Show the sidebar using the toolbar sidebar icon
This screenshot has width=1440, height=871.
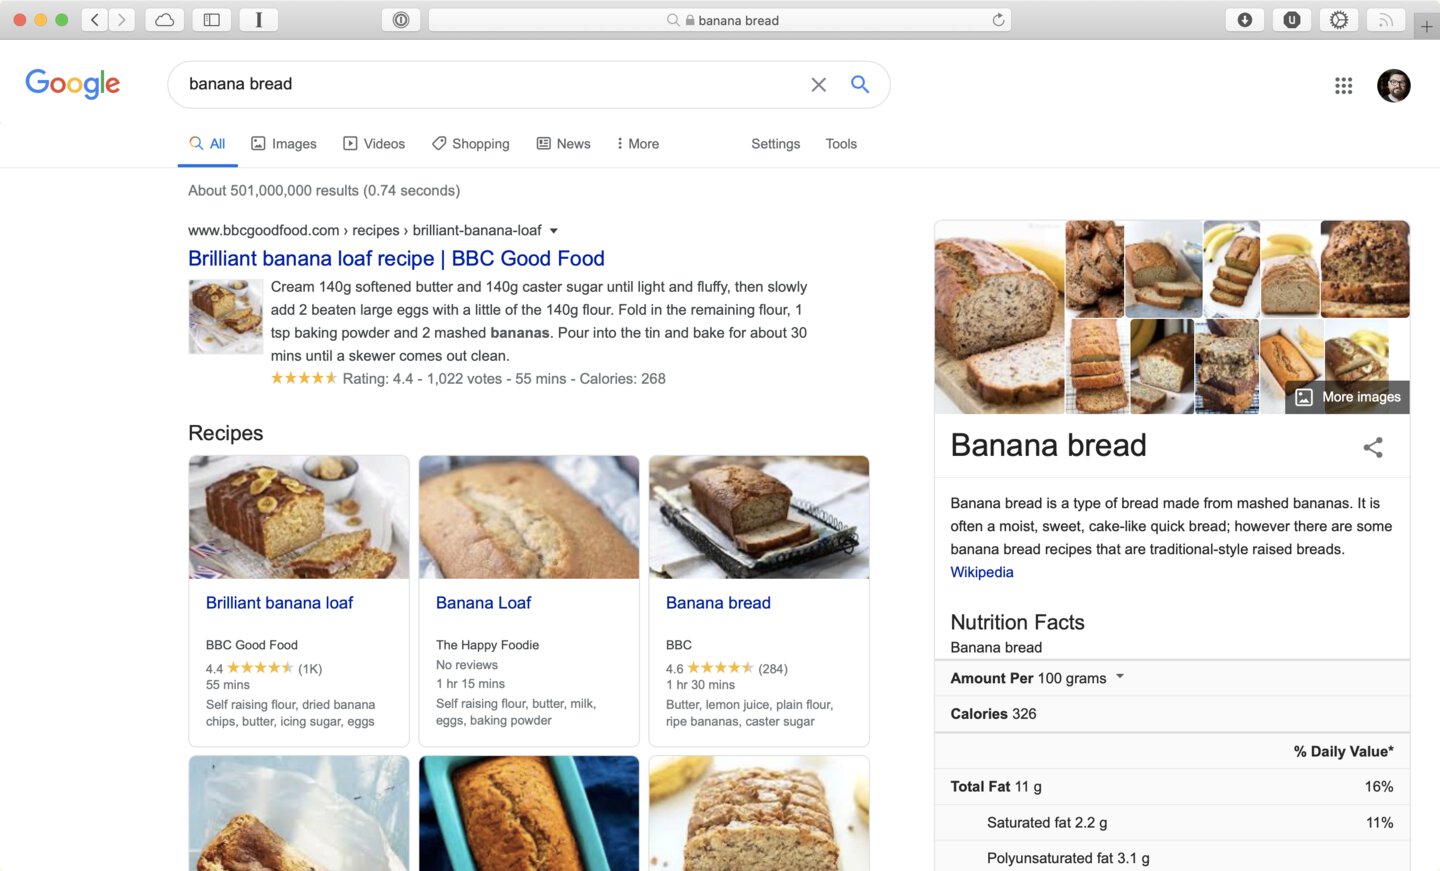point(212,20)
